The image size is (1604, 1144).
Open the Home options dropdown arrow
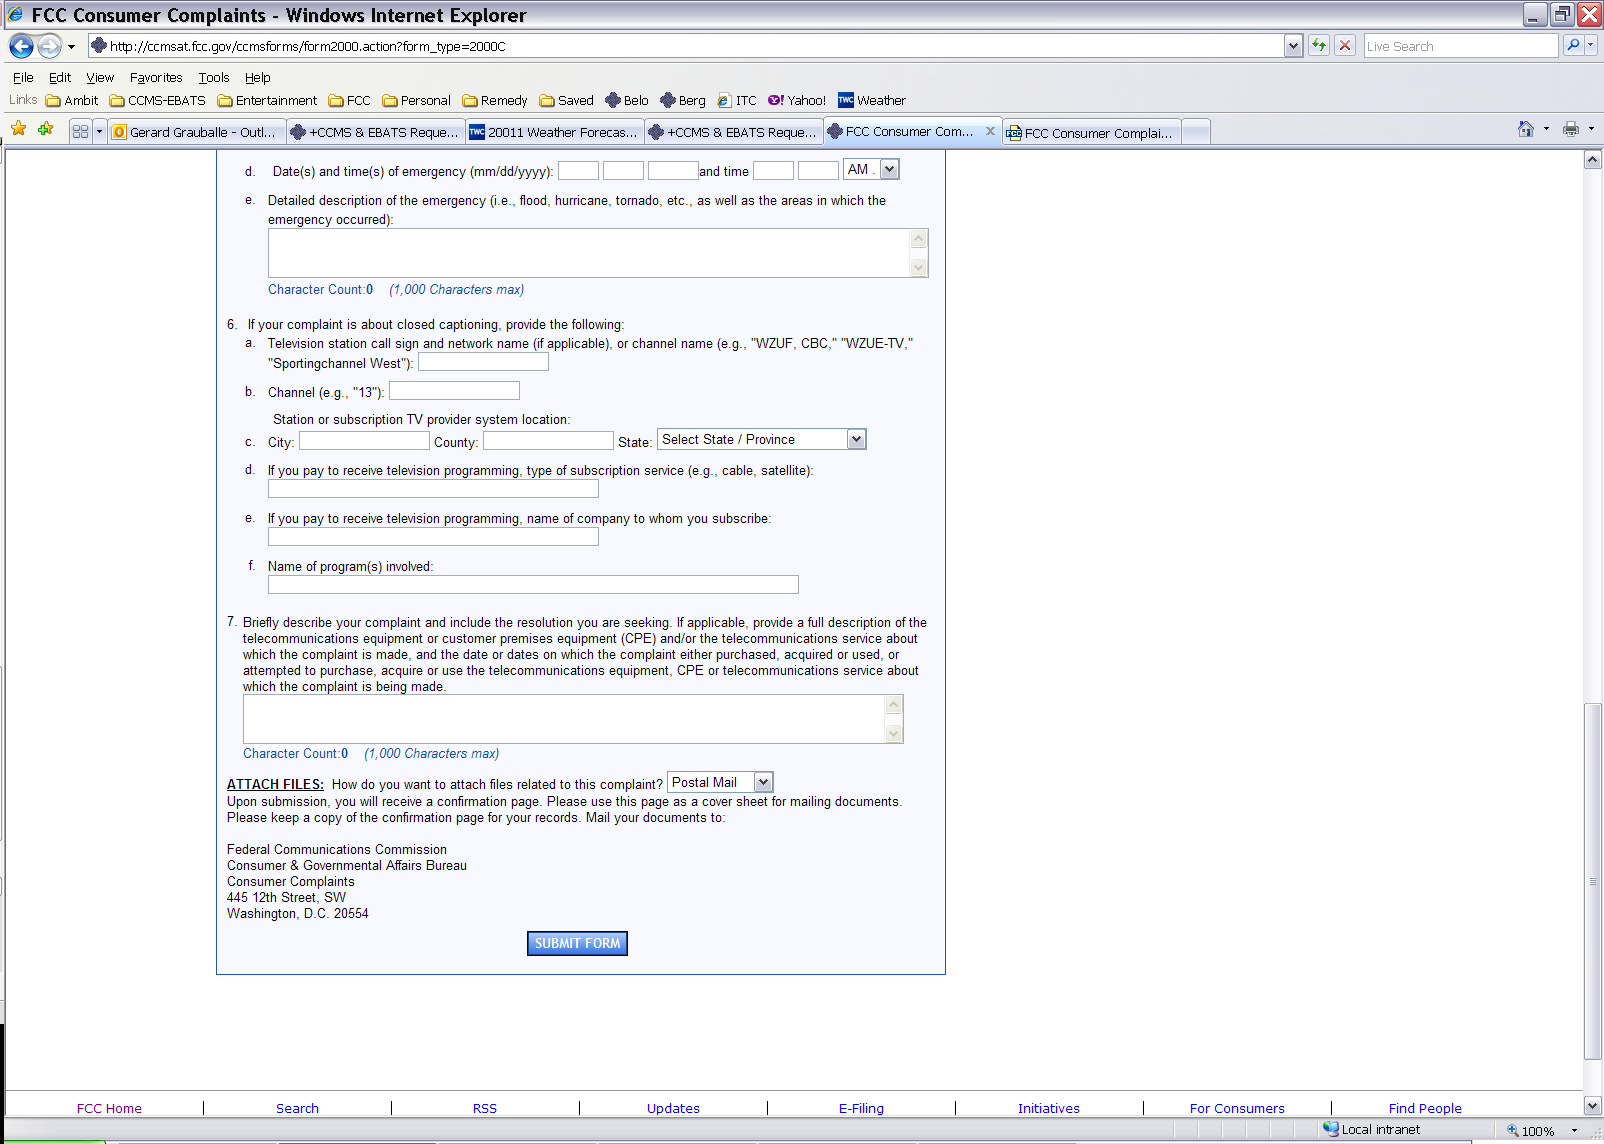[x=1546, y=129]
